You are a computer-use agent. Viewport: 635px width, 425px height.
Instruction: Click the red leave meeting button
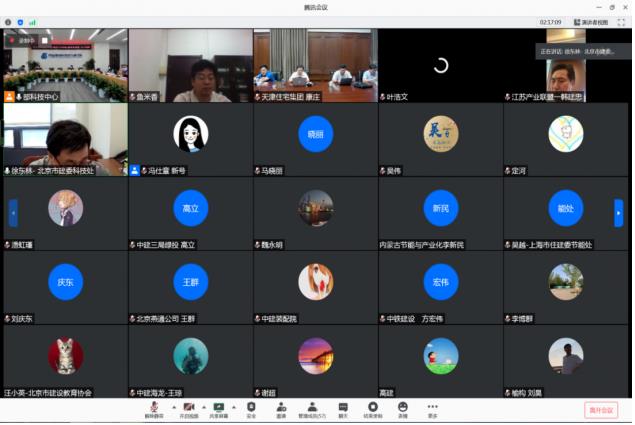(x=601, y=410)
